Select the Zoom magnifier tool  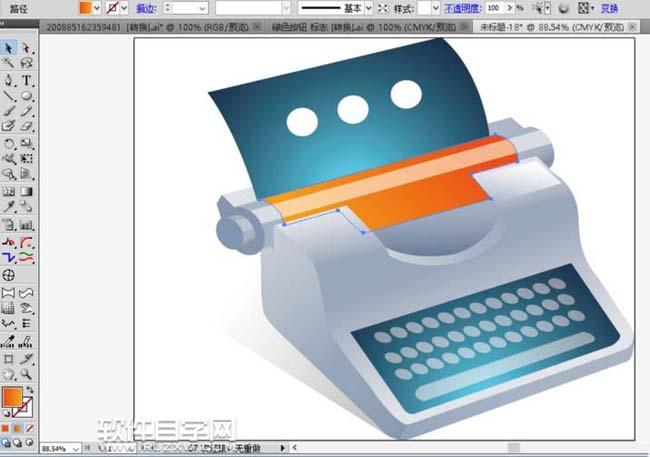[x=26, y=374]
